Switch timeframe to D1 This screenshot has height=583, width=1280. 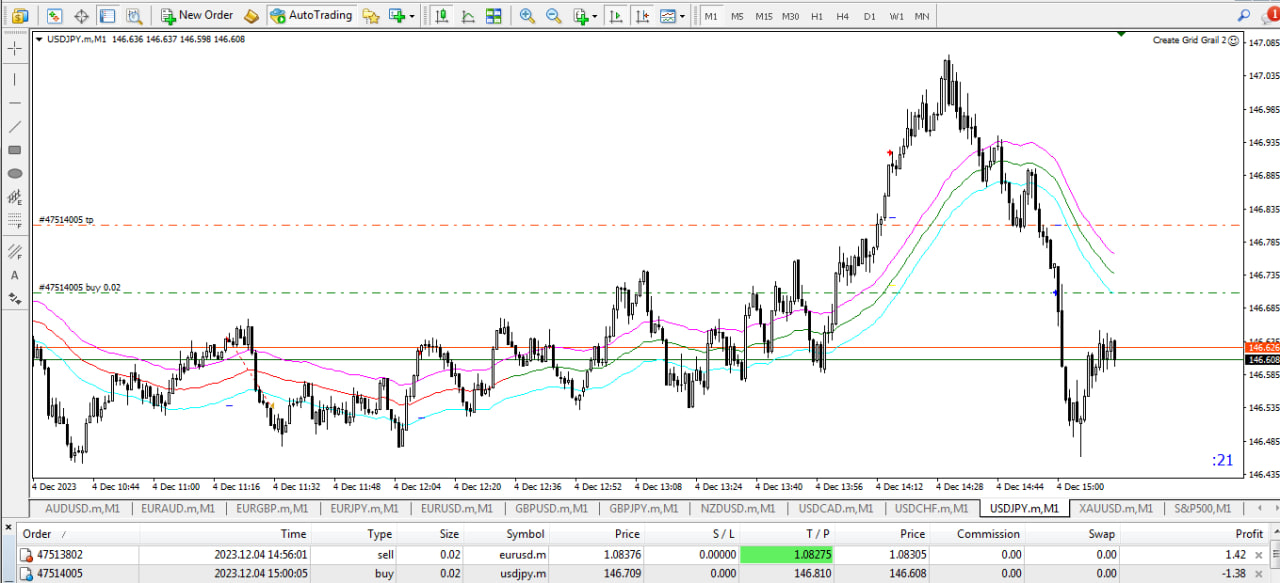870,16
